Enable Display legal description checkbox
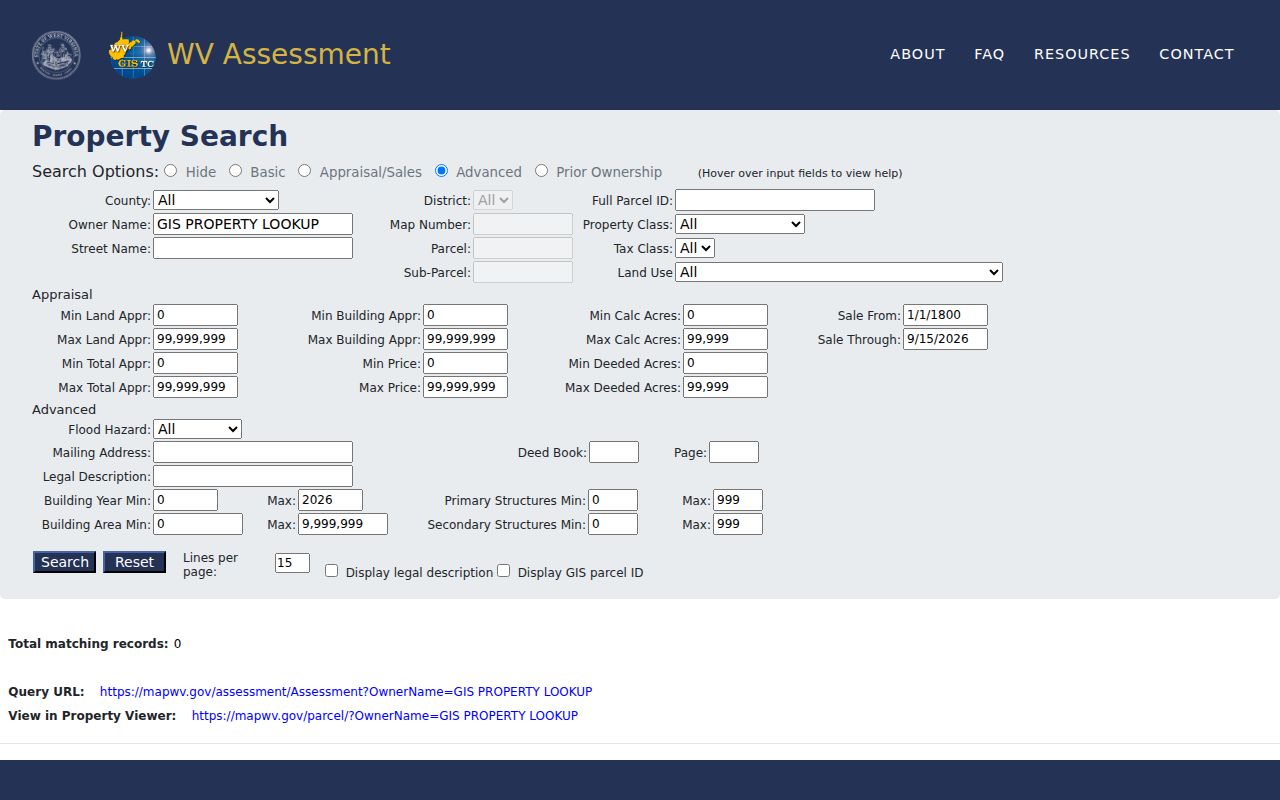This screenshot has height=800, width=1280. click(x=332, y=571)
